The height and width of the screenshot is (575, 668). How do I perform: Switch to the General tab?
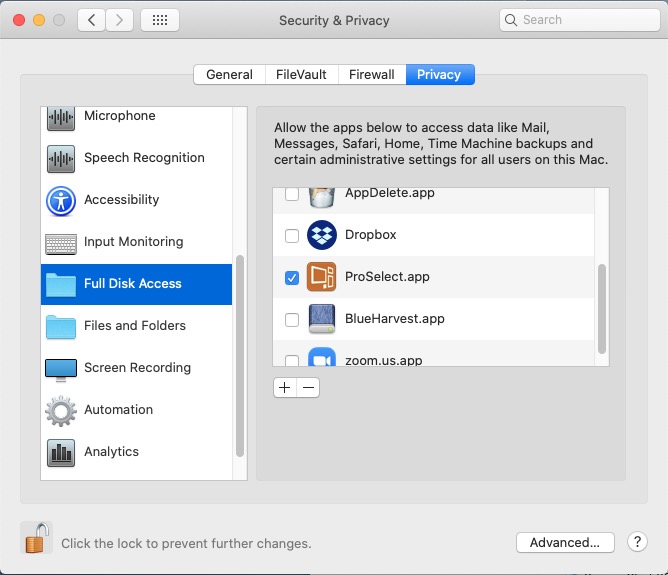coord(229,75)
